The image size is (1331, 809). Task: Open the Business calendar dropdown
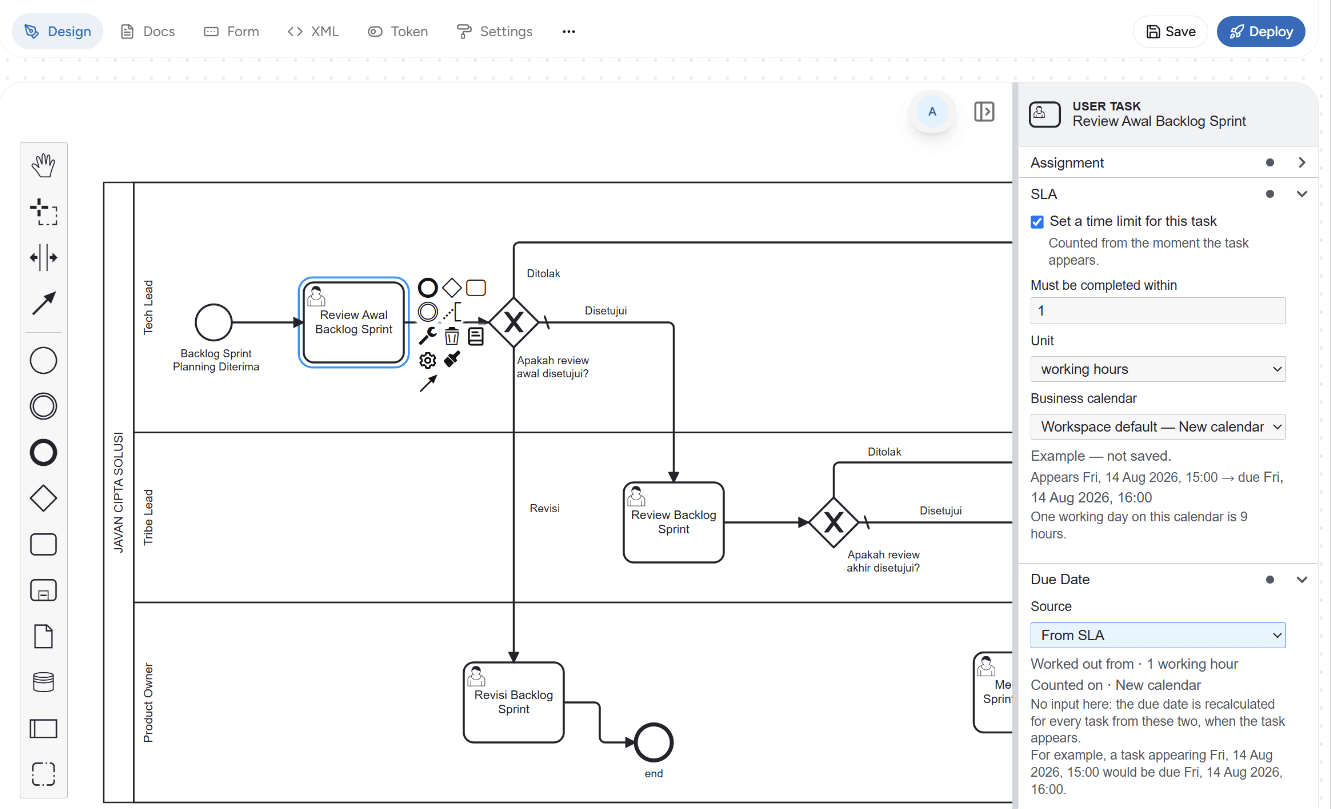(x=1158, y=427)
